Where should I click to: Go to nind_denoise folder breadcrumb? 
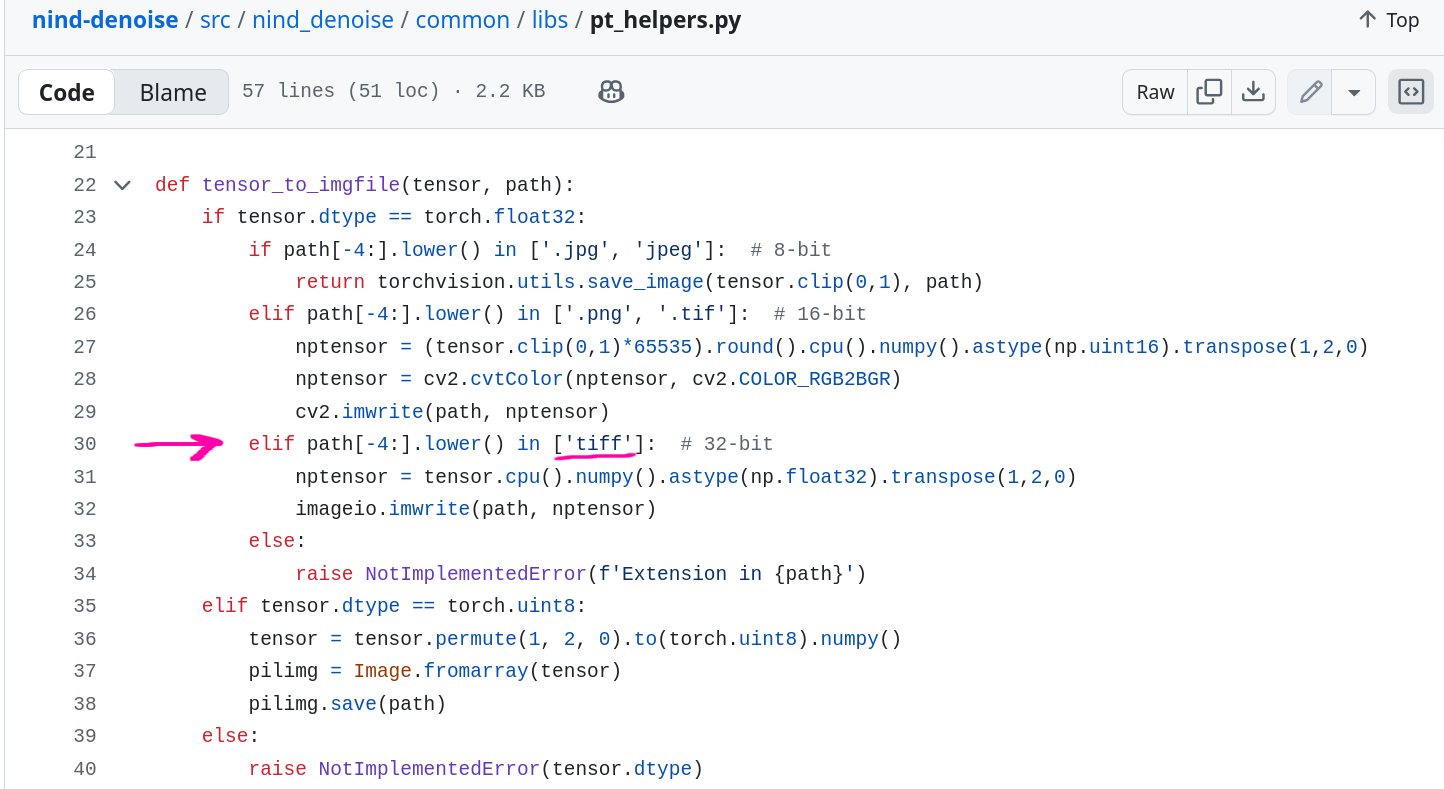pos(323,20)
